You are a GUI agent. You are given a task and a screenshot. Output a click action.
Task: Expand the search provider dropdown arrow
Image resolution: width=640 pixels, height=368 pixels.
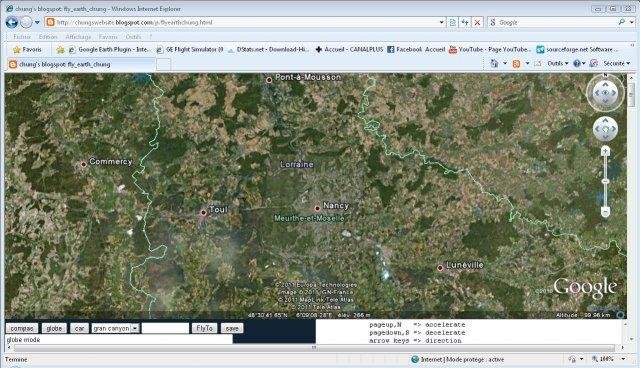(631, 22)
